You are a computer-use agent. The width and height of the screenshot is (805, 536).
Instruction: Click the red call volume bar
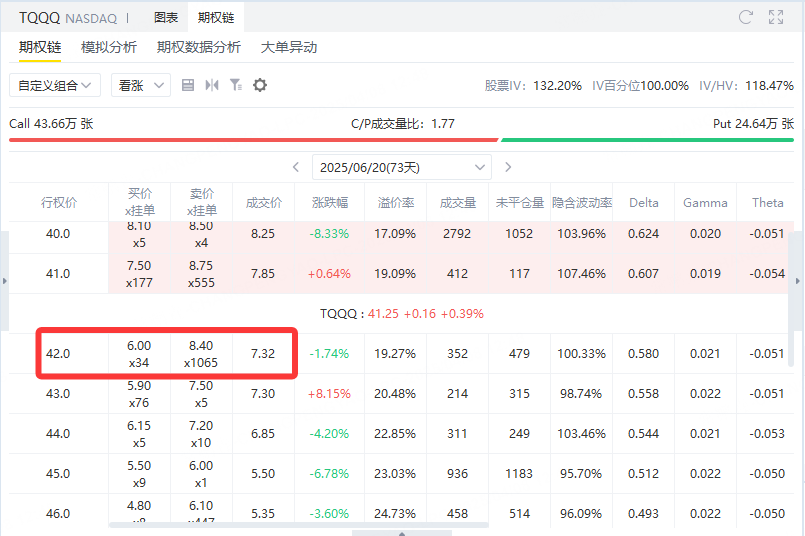[x=254, y=140]
